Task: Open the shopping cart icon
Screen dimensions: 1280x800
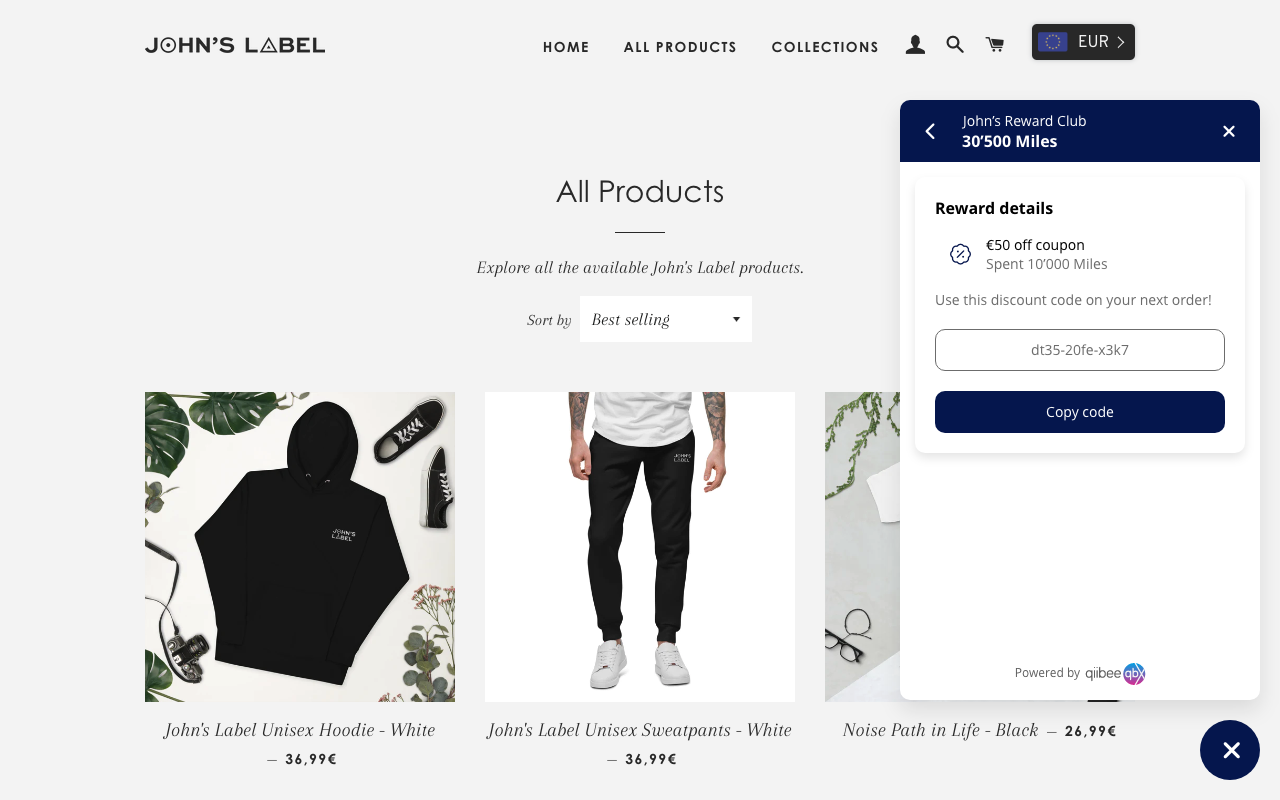Action: pyautogui.click(x=995, y=45)
